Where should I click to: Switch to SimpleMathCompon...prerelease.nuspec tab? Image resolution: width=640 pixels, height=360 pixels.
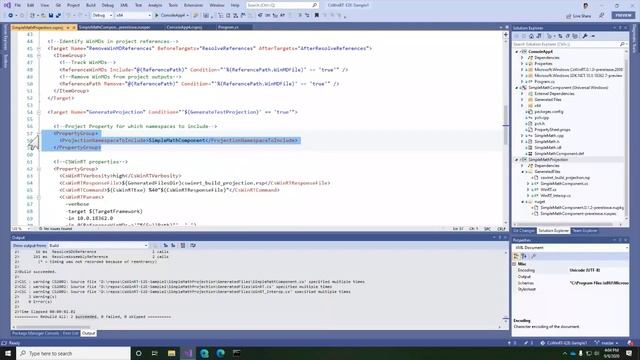tap(115, 27)
